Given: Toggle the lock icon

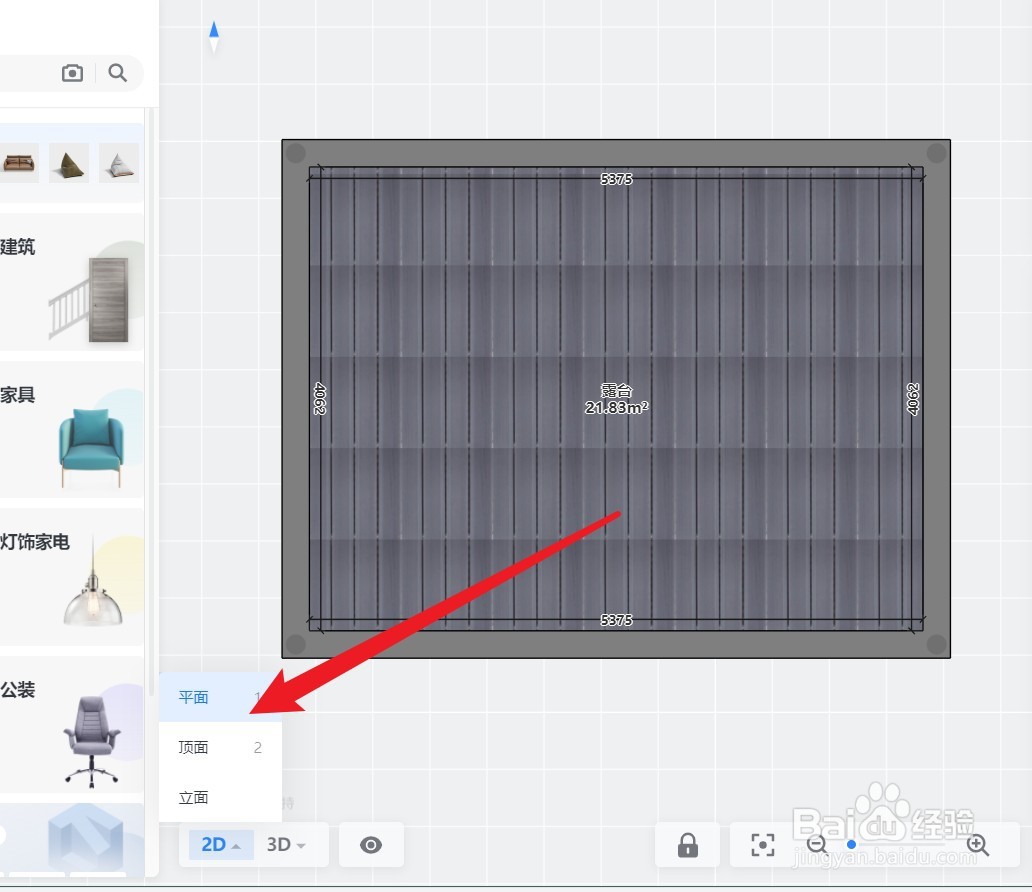Looking at the screenshot, I should click(x=688, y=845).
